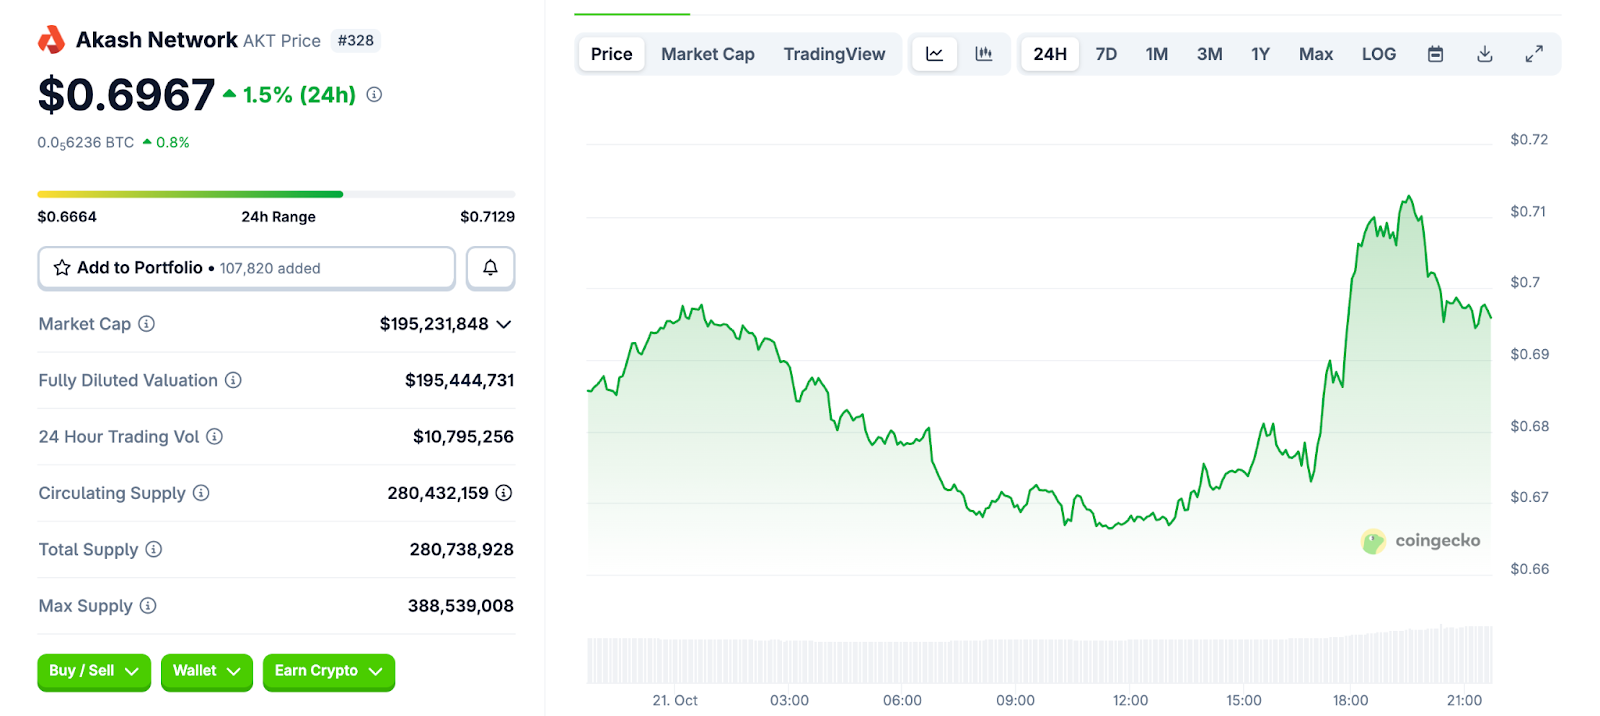Image resolution: width=1600 pixels, height=716 pixels.
Task: Open the Earn Crypto dropdown
Action: click(329, 671)
